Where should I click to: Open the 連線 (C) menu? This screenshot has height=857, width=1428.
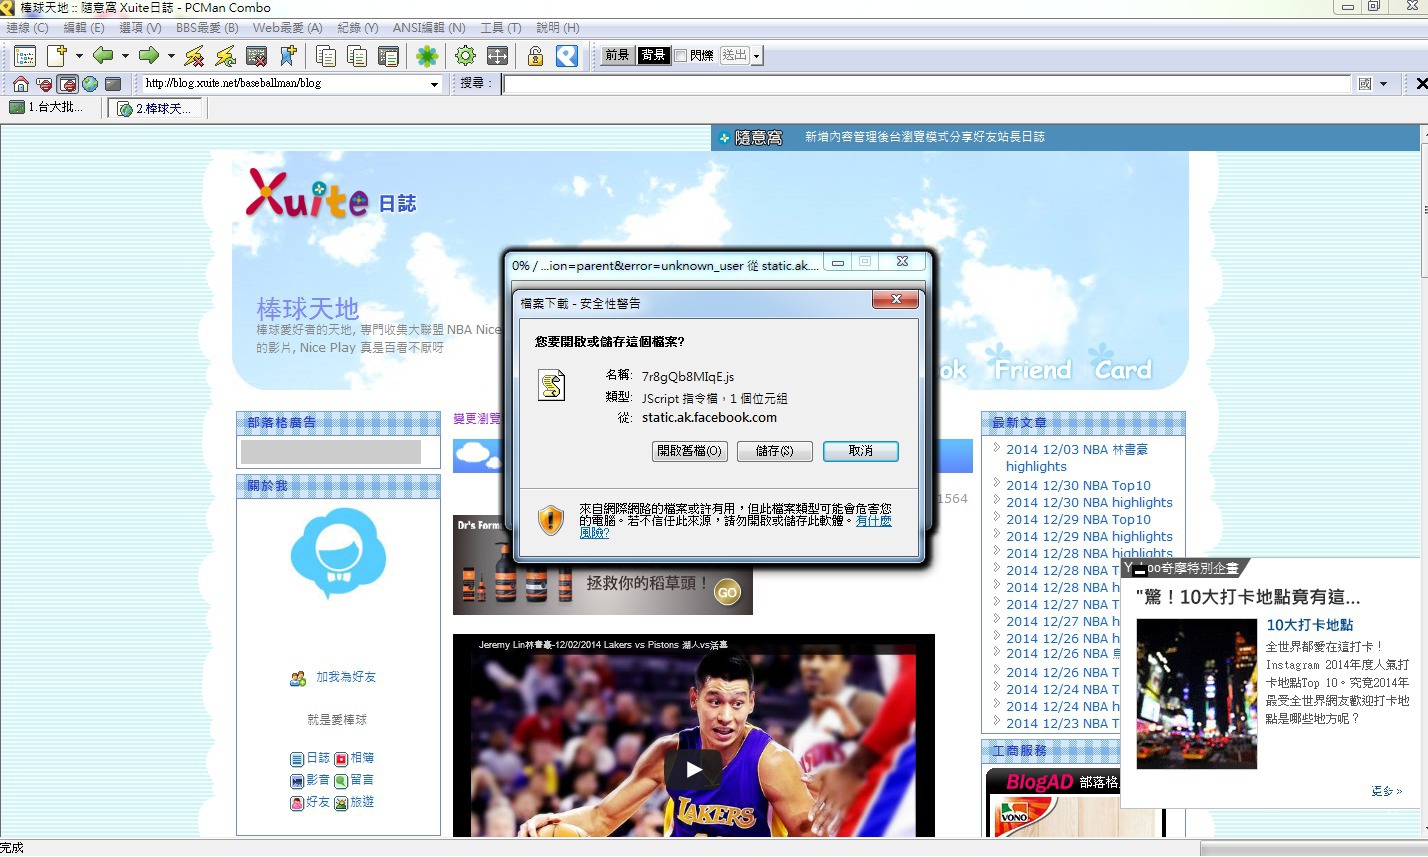[x=27, y=28]
